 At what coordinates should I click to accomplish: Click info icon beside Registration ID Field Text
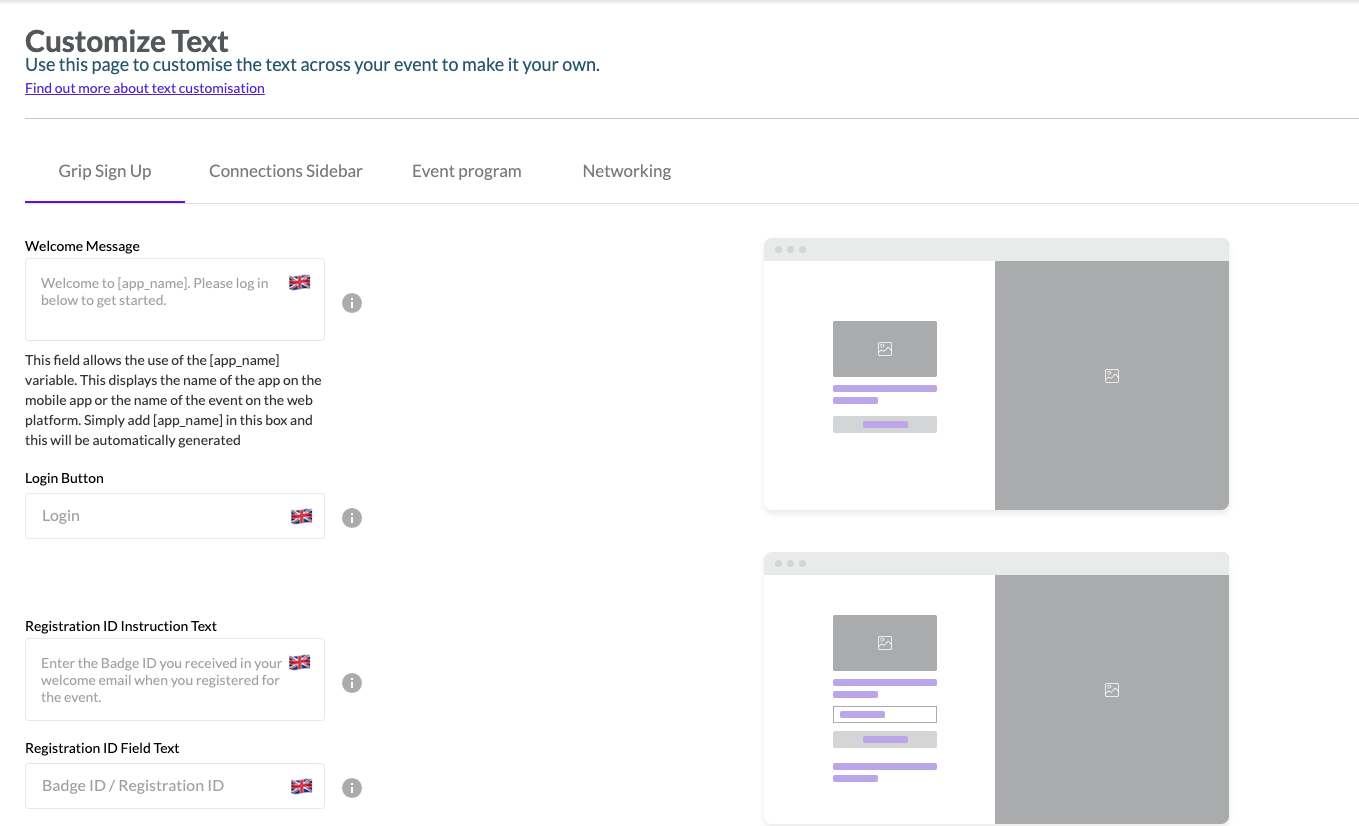point(352,788)
